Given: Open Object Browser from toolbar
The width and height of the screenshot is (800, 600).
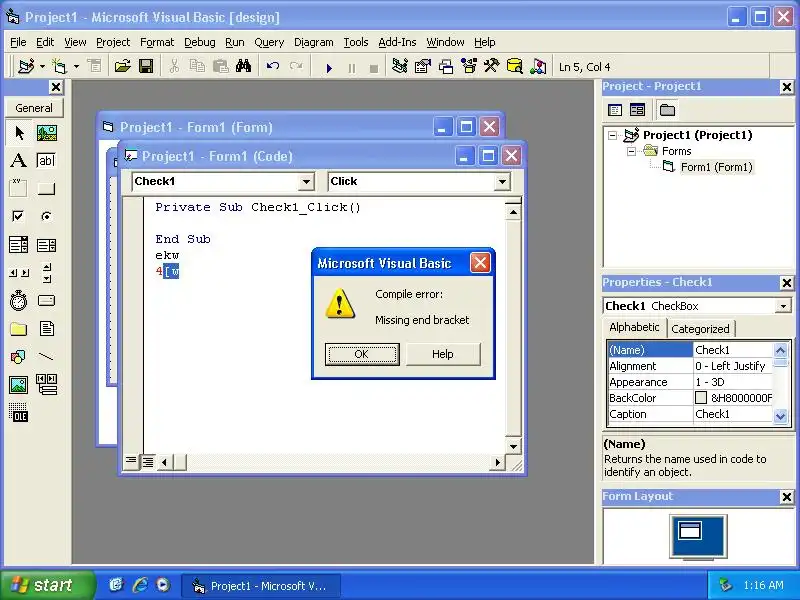Looking at the screenshot, I should click(x=468, y=66).
